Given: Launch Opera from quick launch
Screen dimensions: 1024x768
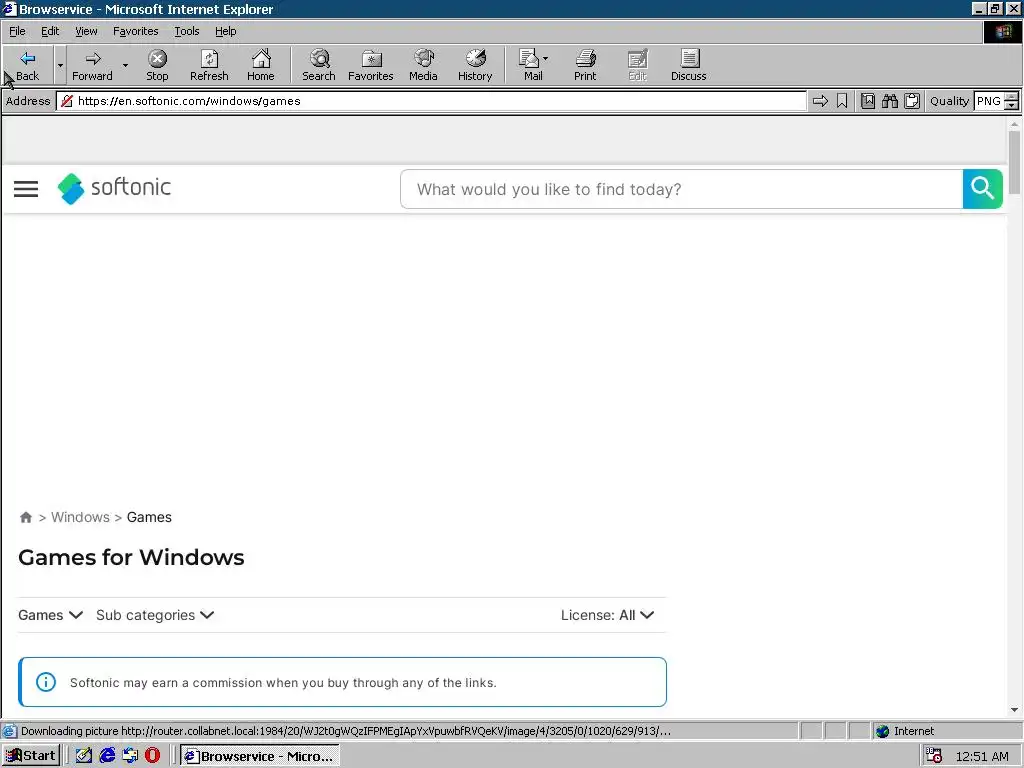Looking at the screenshot, I should tap(152, 756).
